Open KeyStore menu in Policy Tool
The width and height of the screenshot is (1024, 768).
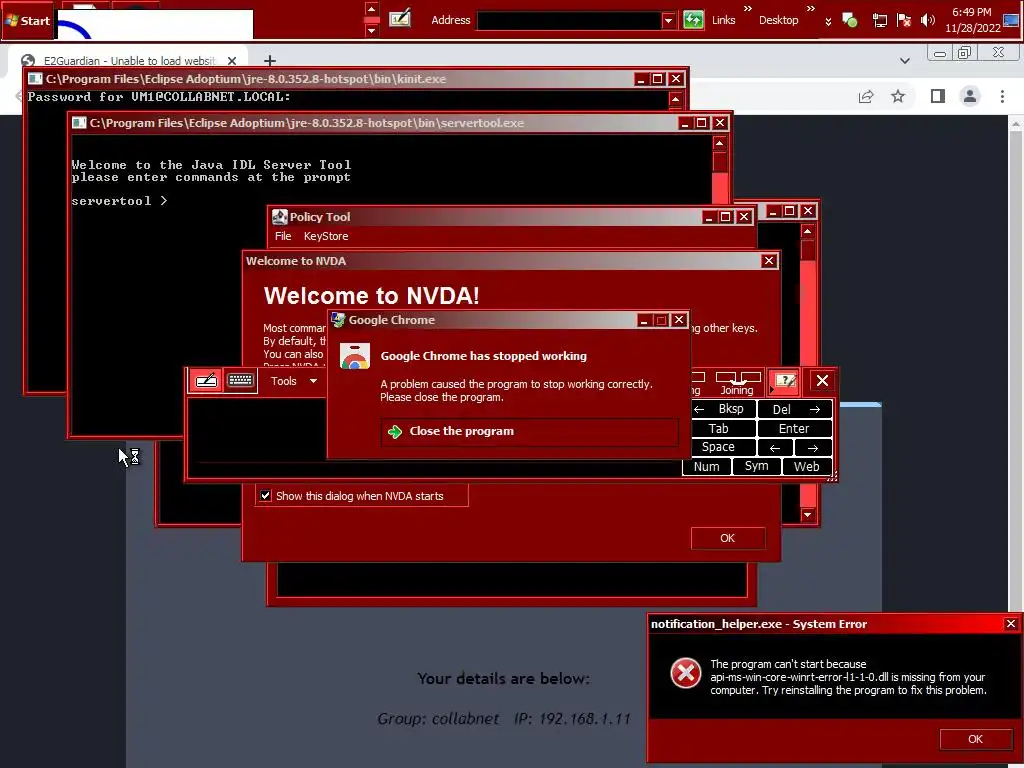coord(326,236)
